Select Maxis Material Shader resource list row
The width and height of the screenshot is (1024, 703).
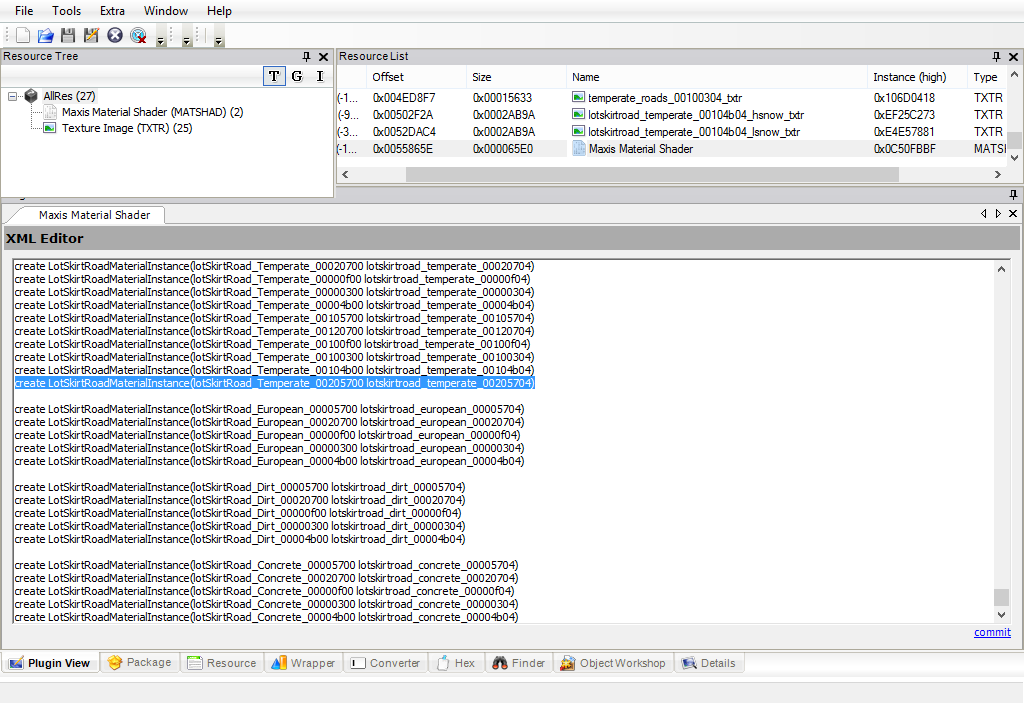coord(671,149)
